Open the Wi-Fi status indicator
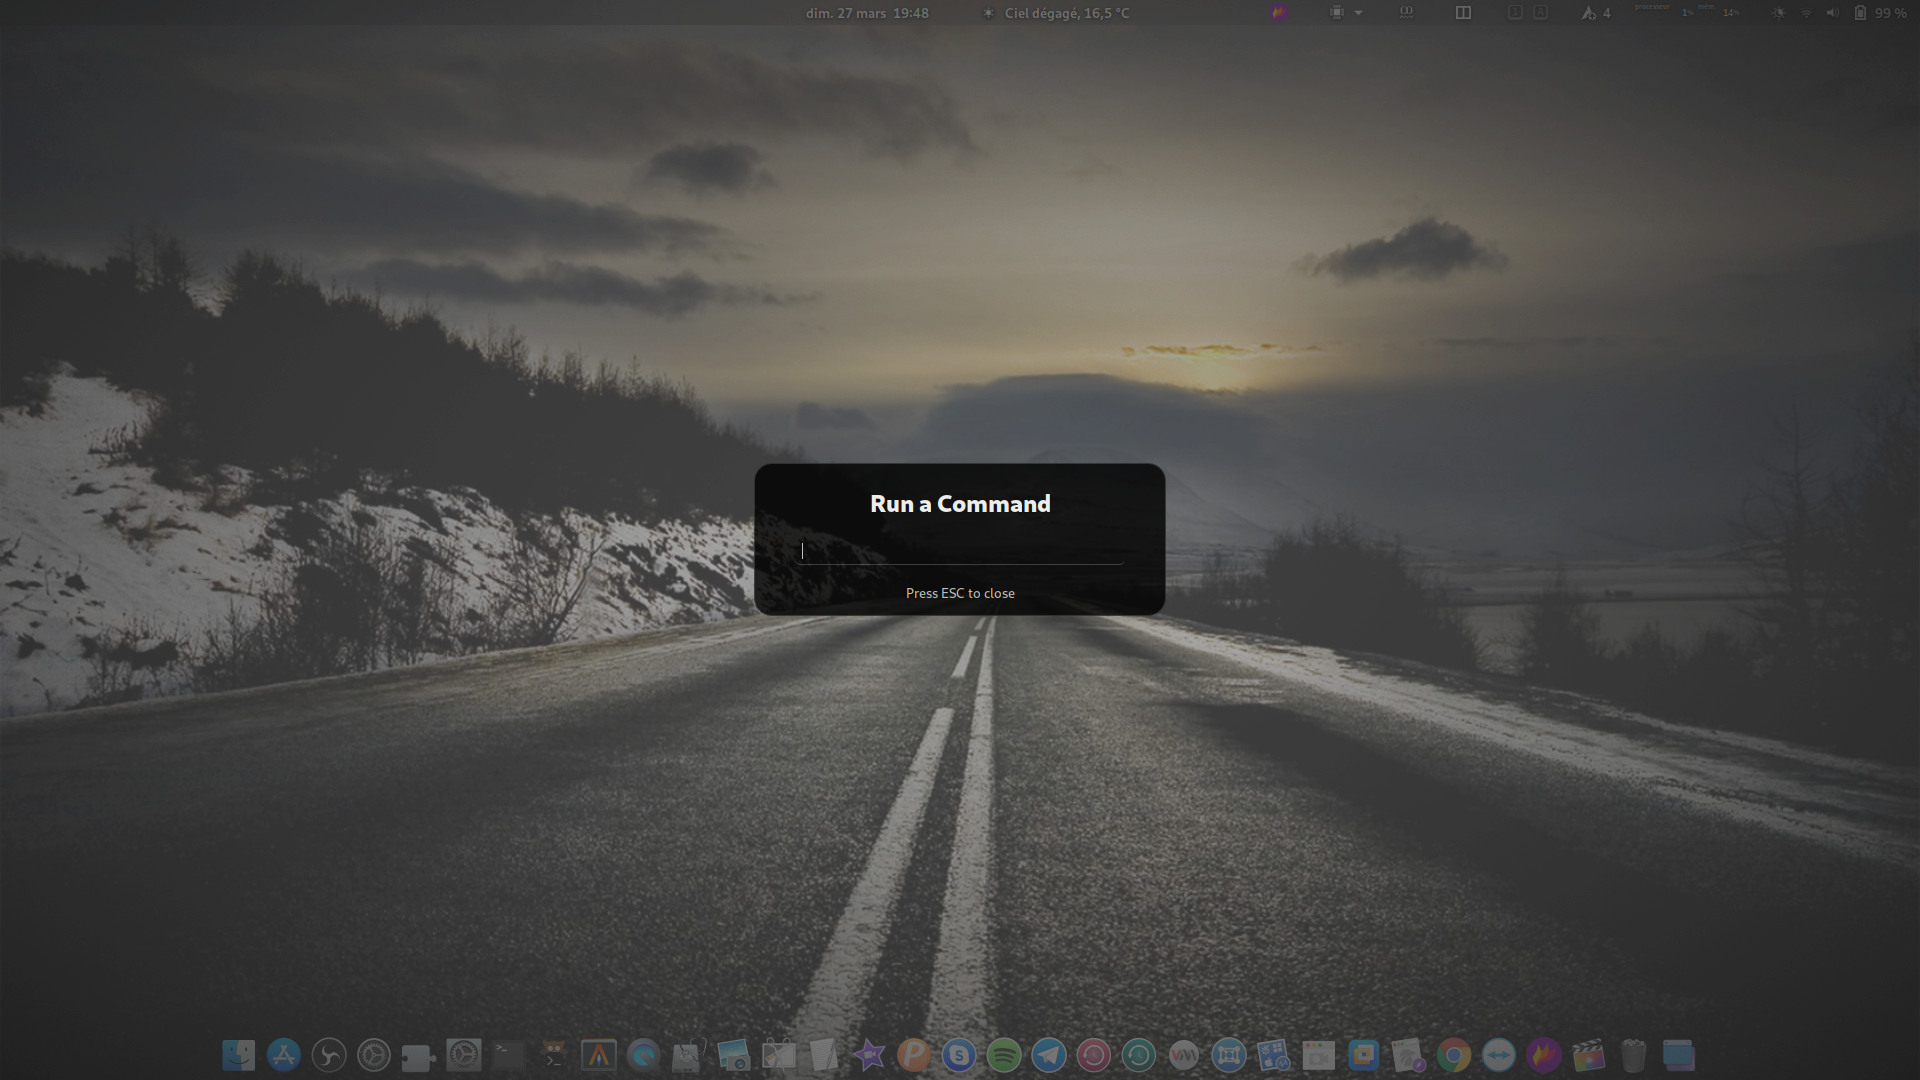 (1806, 13)
